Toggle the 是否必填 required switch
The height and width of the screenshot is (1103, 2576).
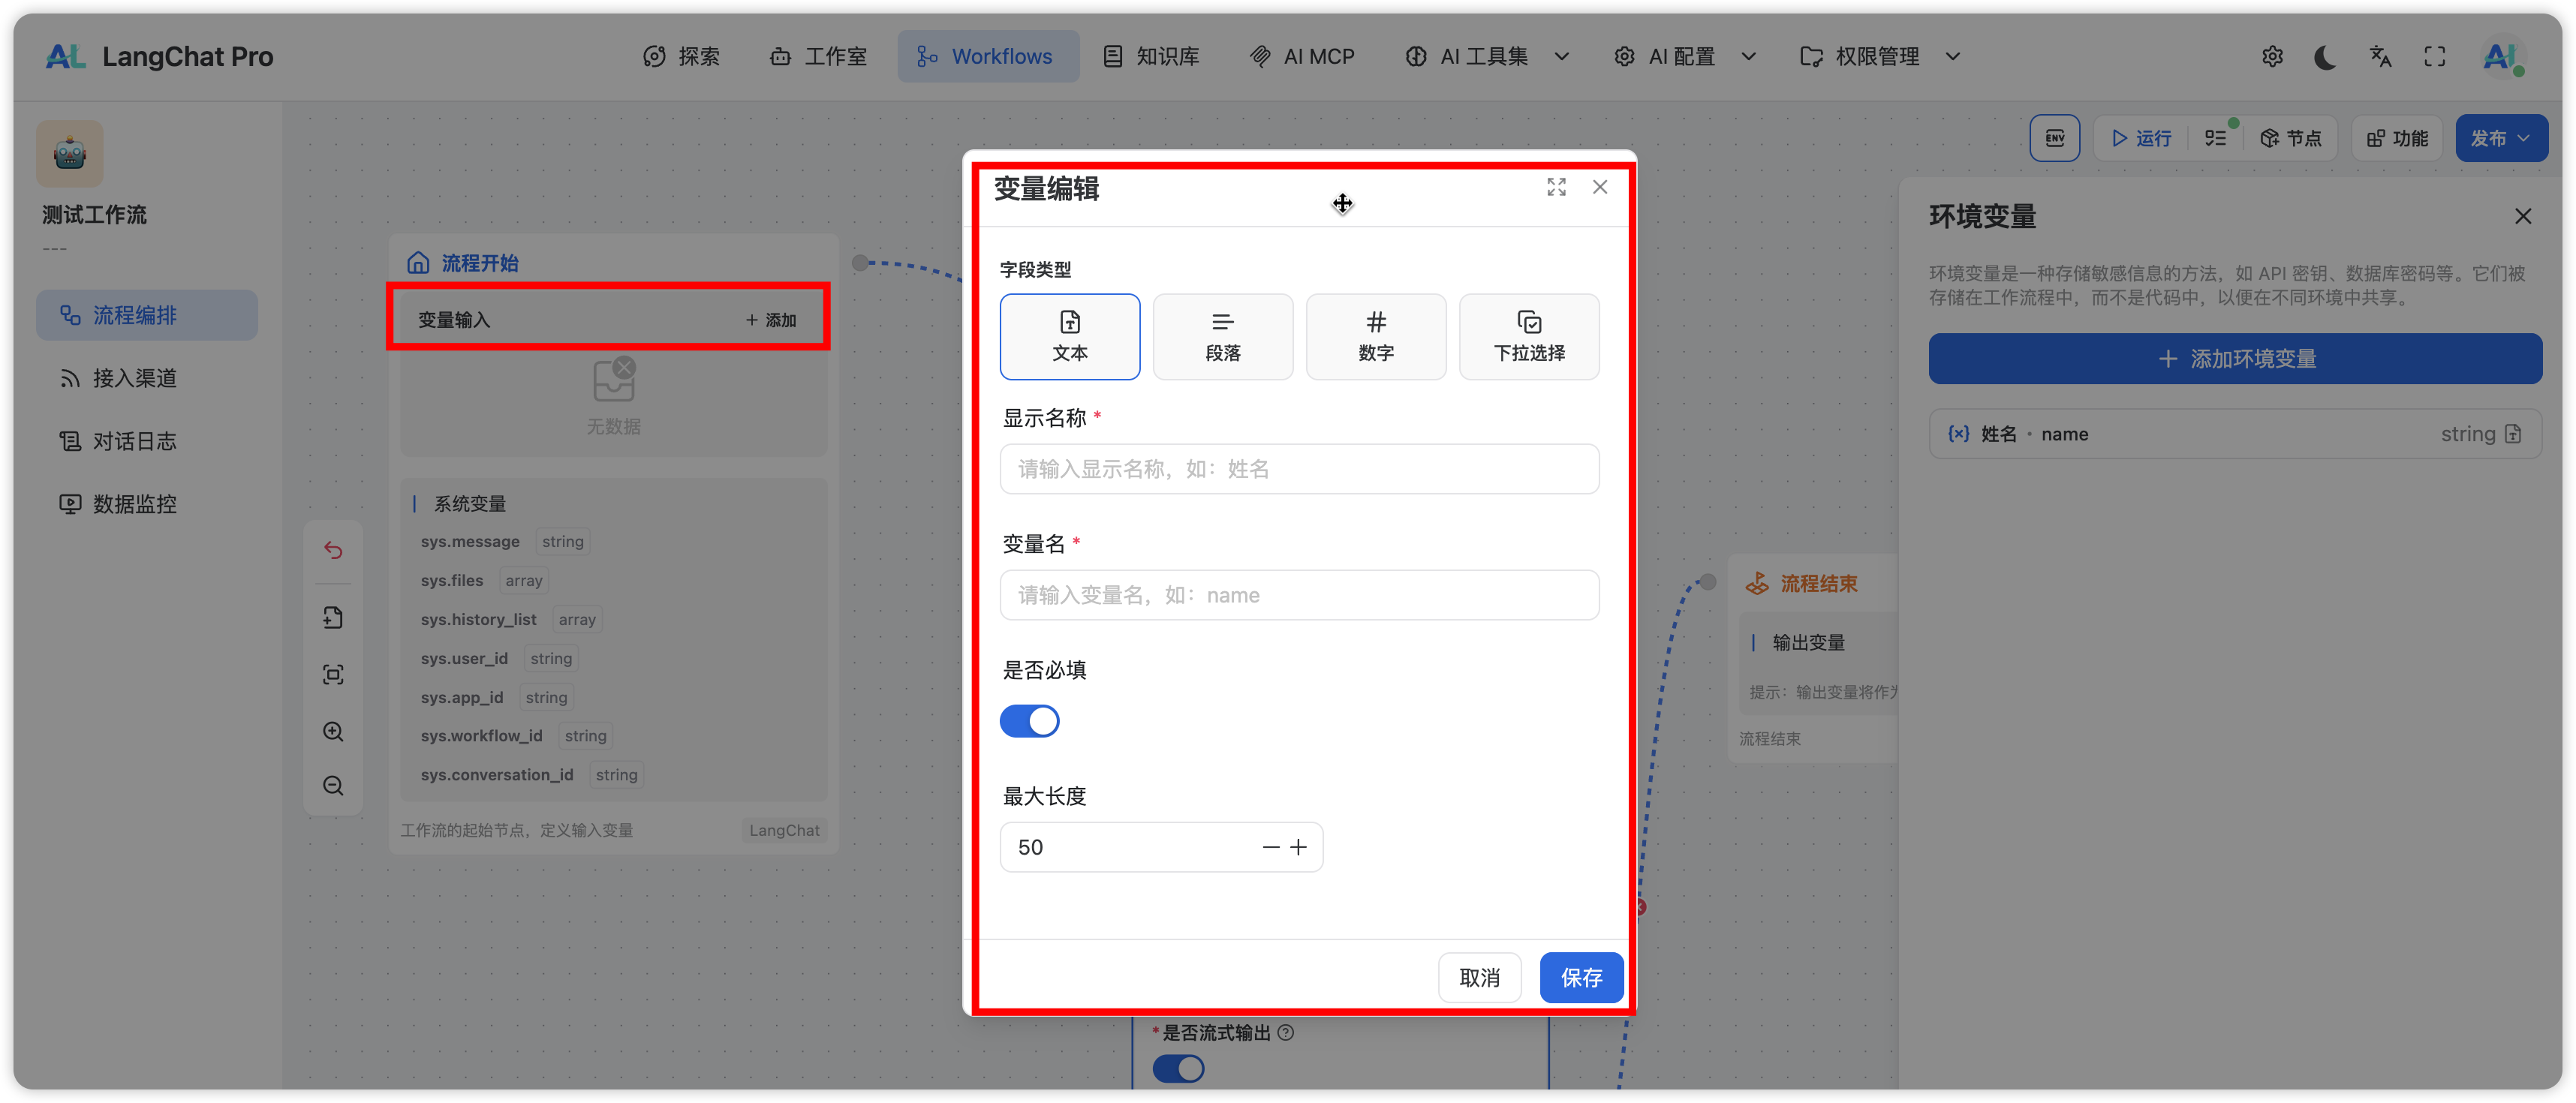click(x=1029, y=721)
